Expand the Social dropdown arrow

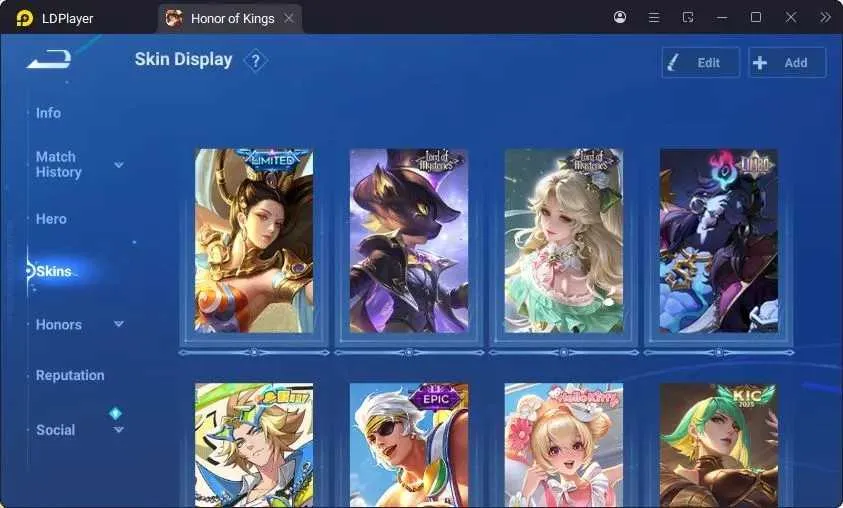pos(119,430)
